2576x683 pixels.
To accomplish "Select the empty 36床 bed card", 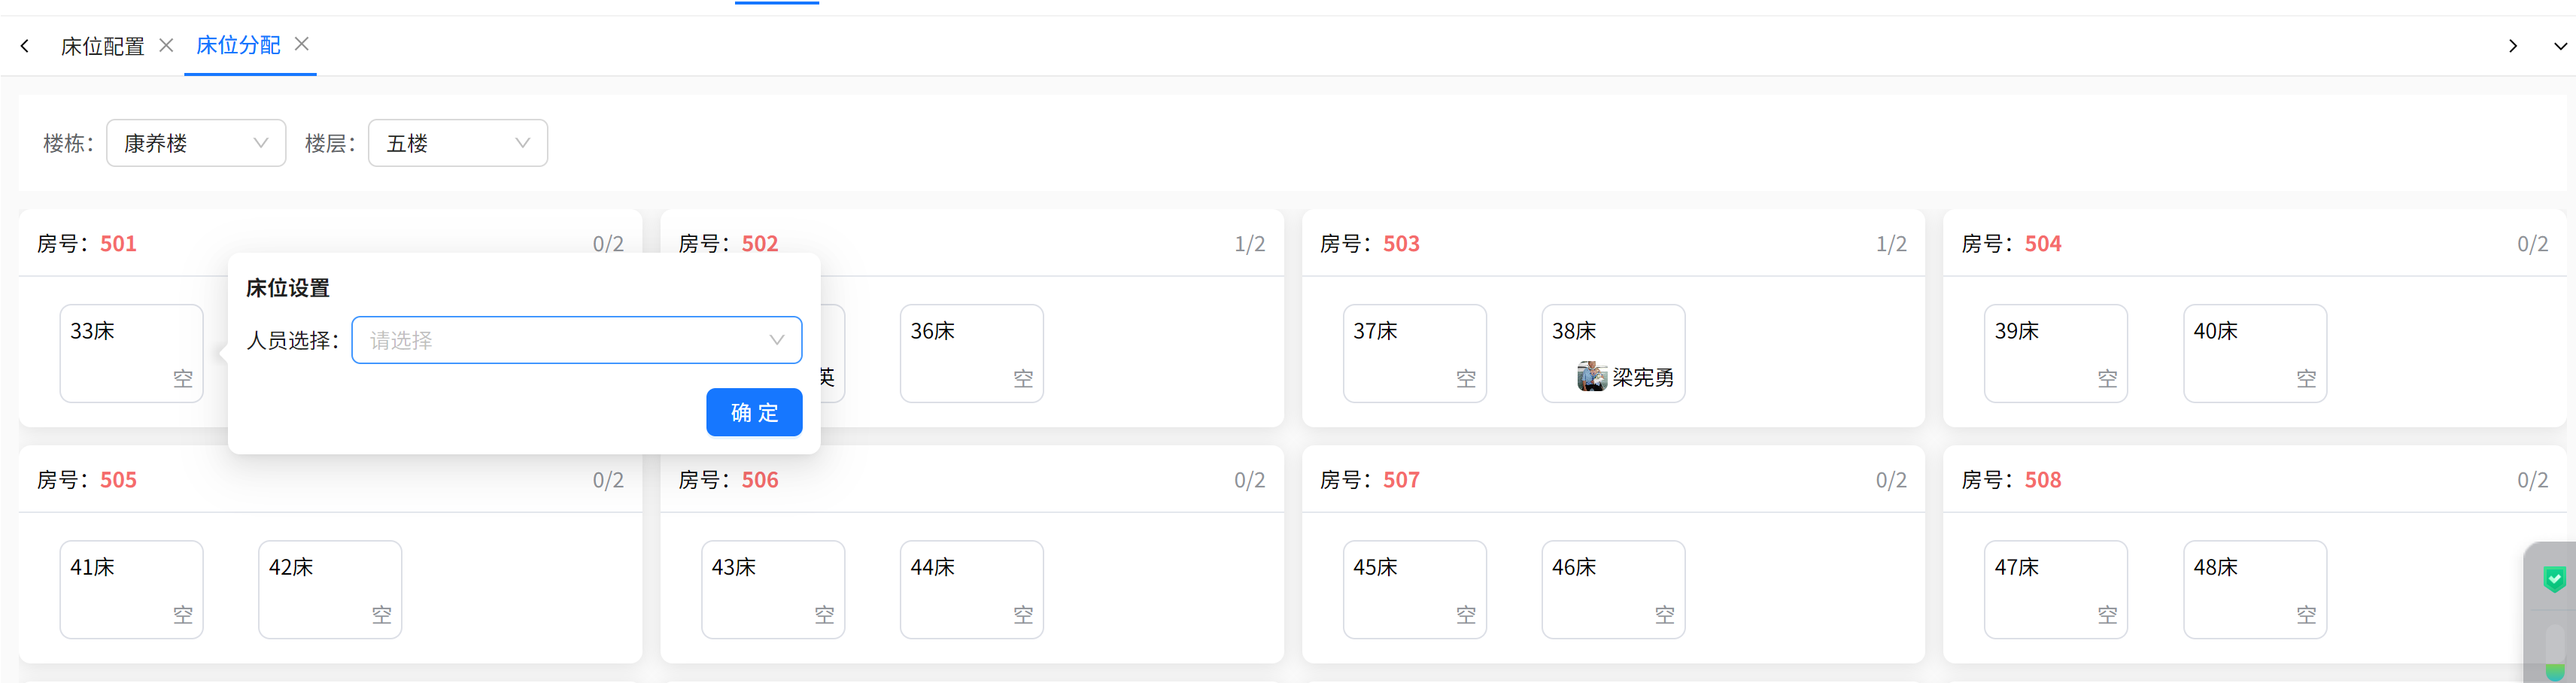I will [x=971, y=353].
